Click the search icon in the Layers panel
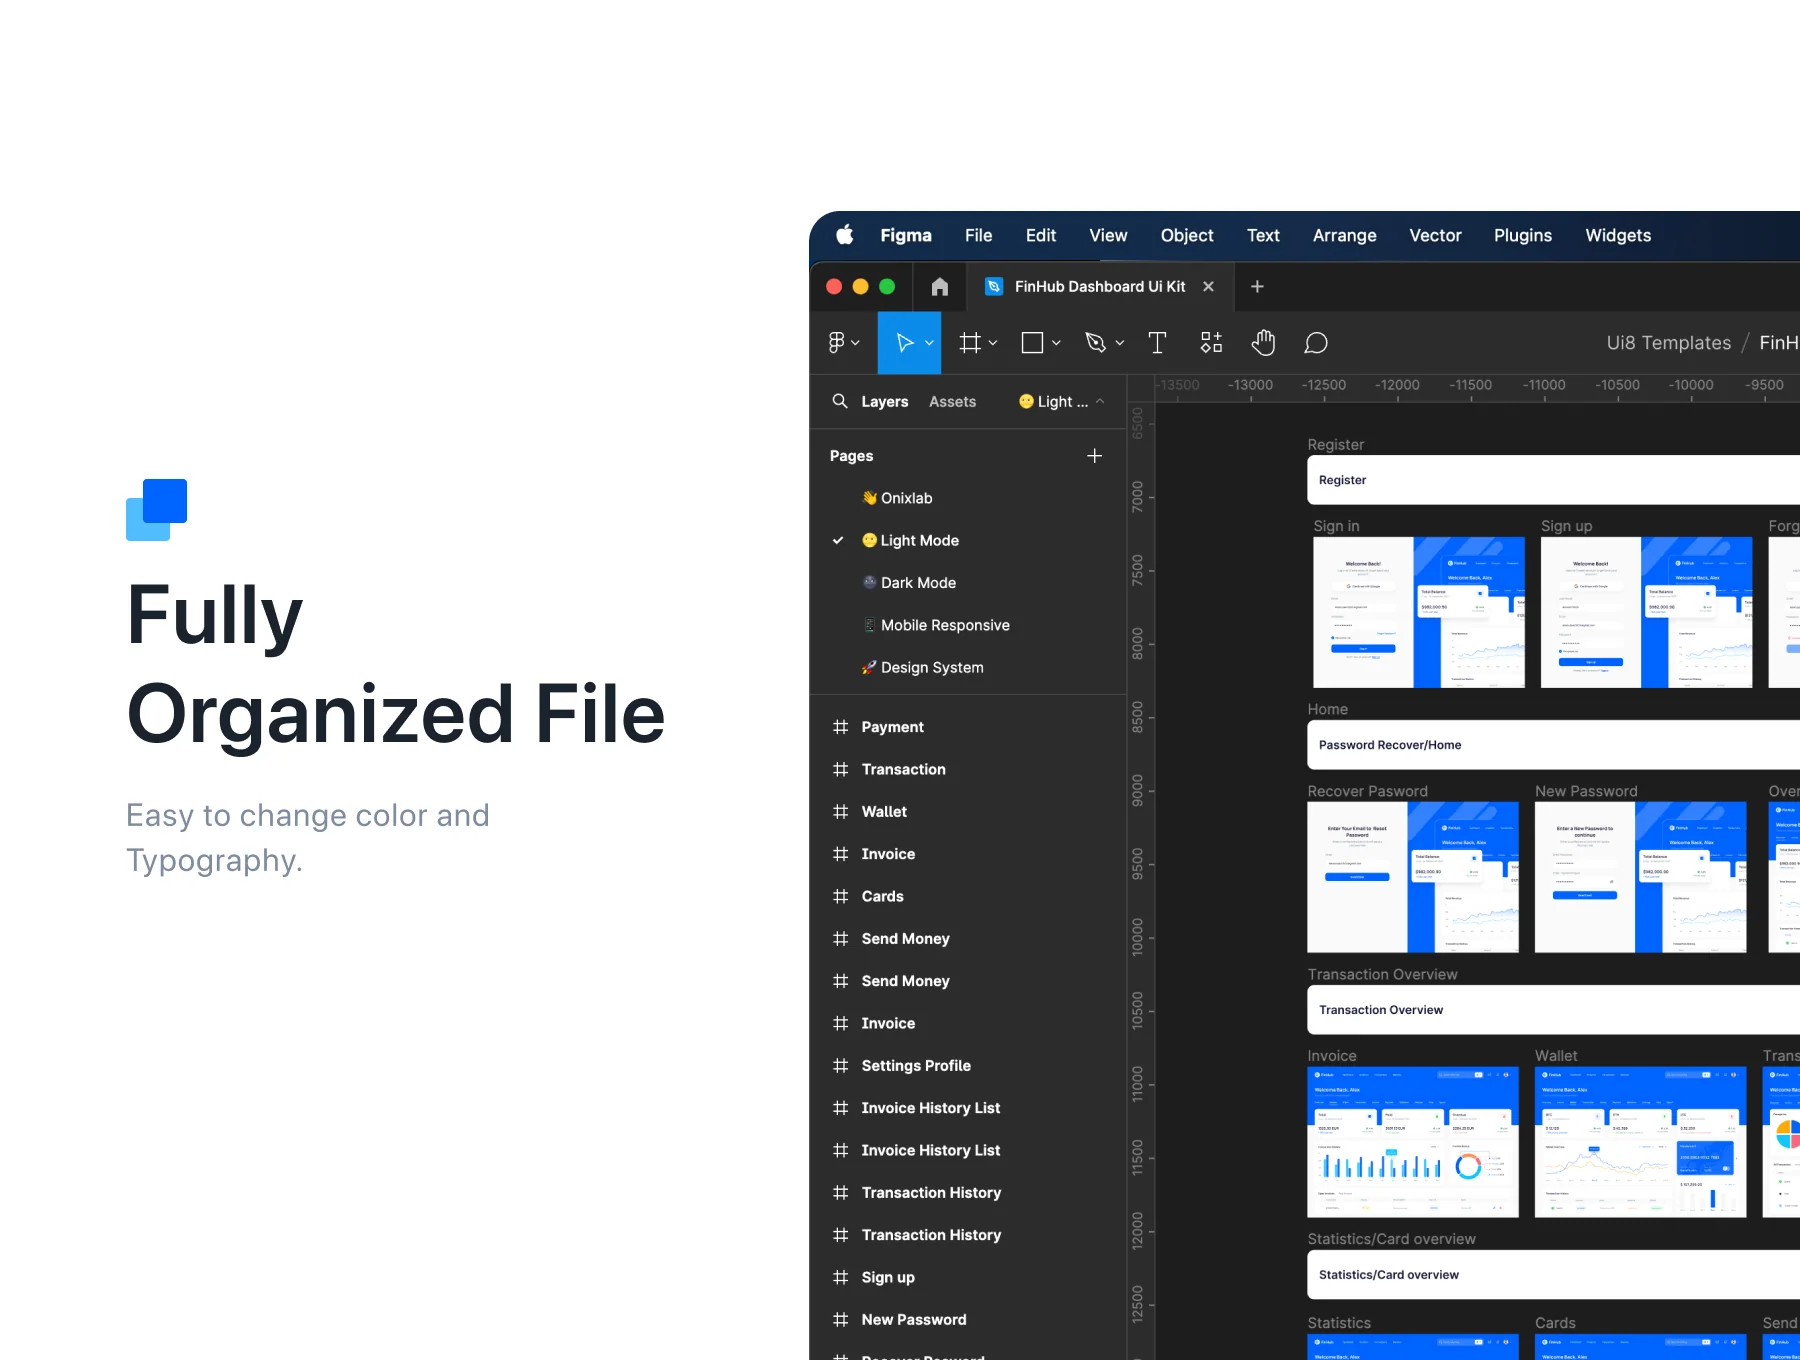1800x1360 pixels. tap(840, 401)
